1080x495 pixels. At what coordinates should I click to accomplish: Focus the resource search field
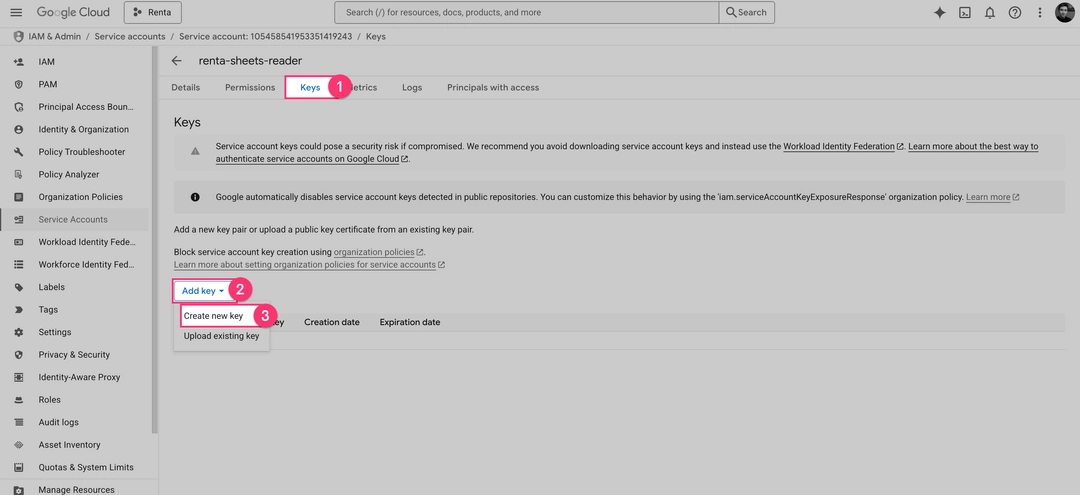pos(527,12)
